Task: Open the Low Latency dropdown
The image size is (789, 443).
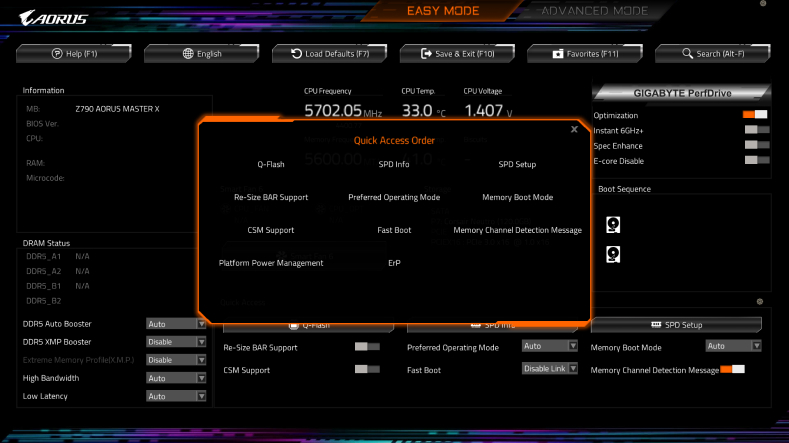Action: (x=176, y=396)
